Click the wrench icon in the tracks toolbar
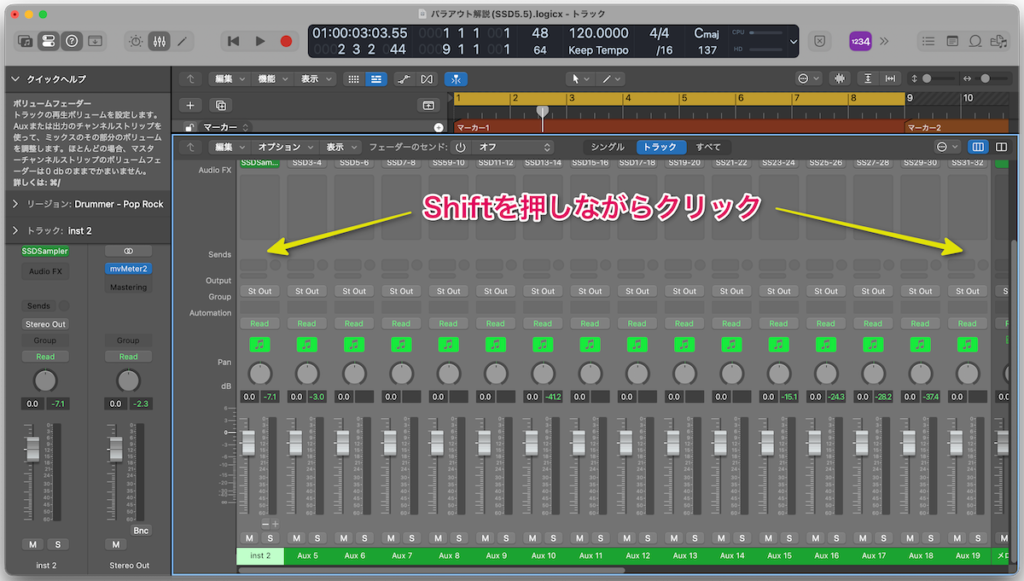Screen dimensions: 1024x581 click(405, 78)
